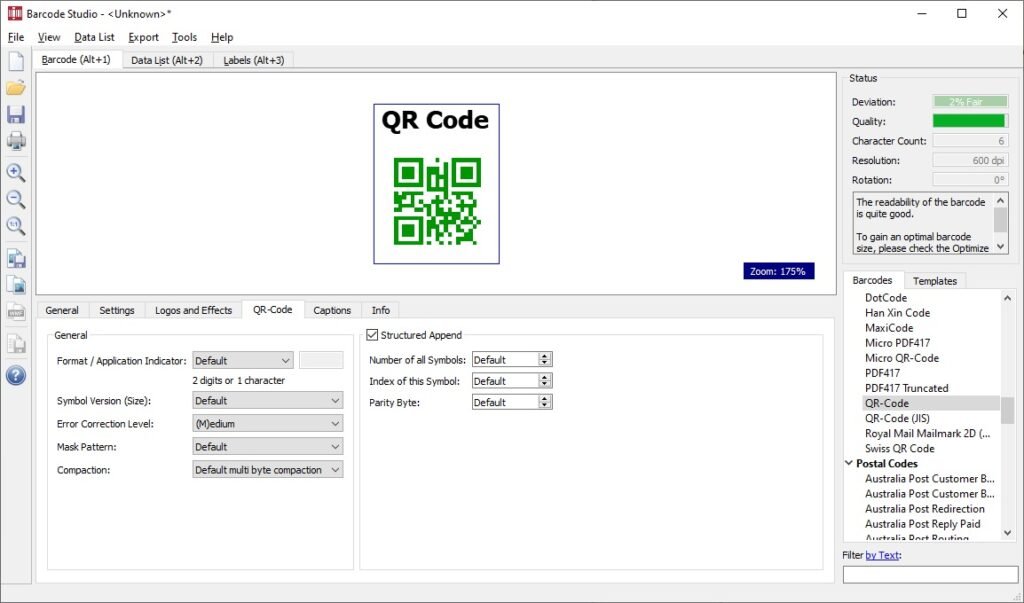Select Micro PDF417 in the list
The height and width of the screenshot is (603, 1024).
coord(897,343)
